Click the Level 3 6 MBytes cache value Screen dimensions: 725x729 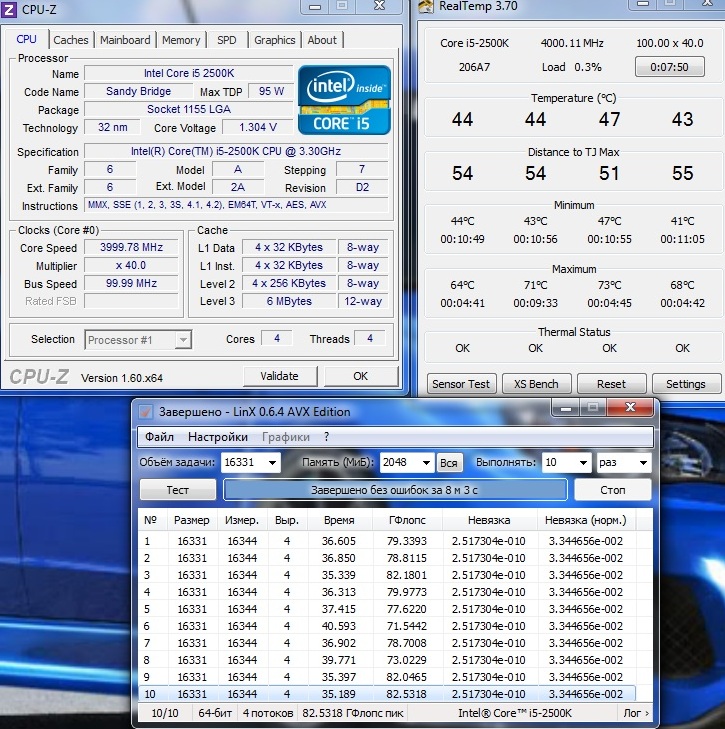[x=289, y=301]
